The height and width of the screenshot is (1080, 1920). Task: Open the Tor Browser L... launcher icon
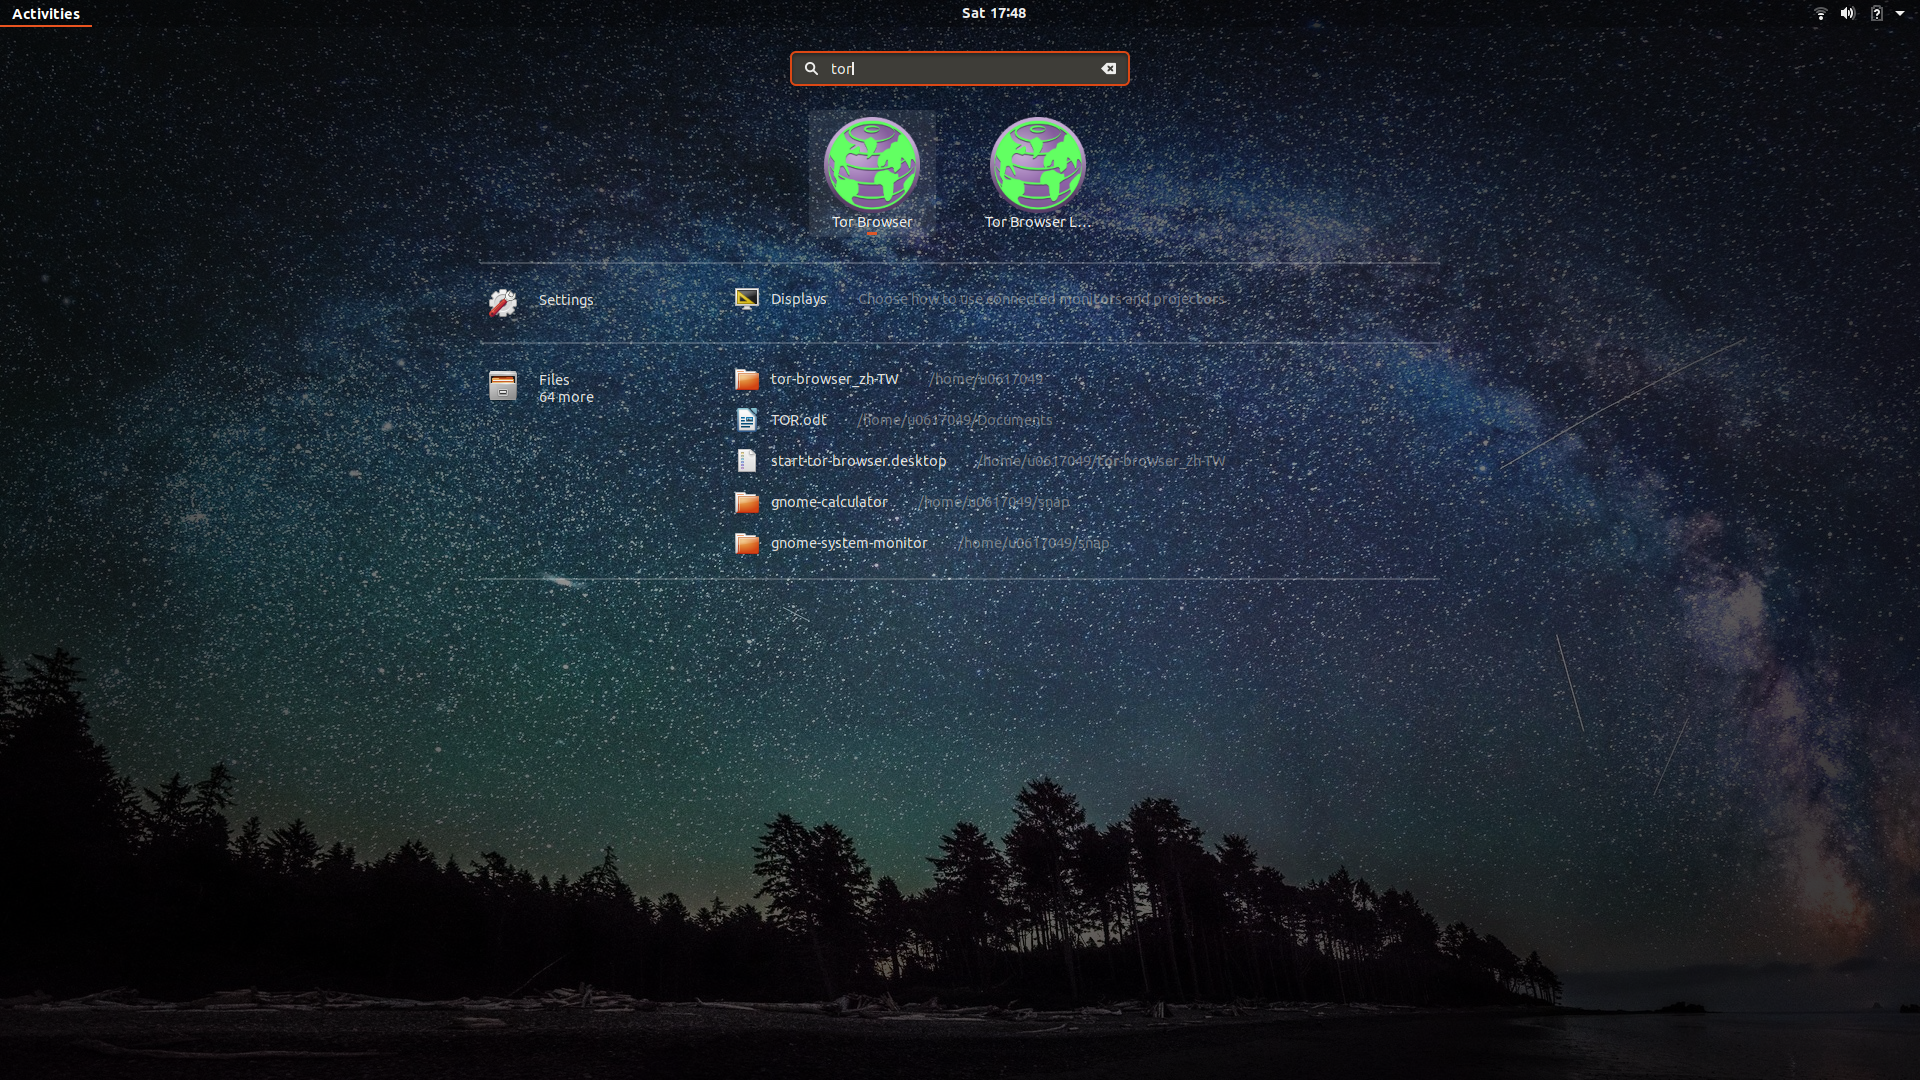pos(1038,164)
